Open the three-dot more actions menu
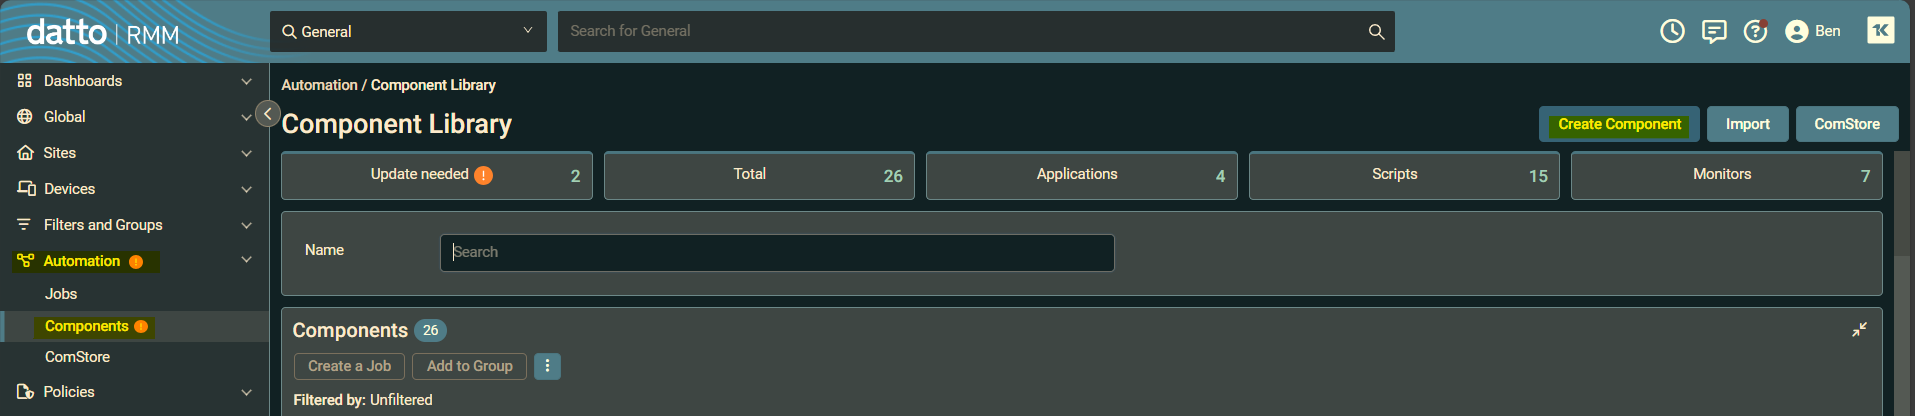The height and width of the screenshot is (416, 1915). pyautogui.click(x=547, y=366)
